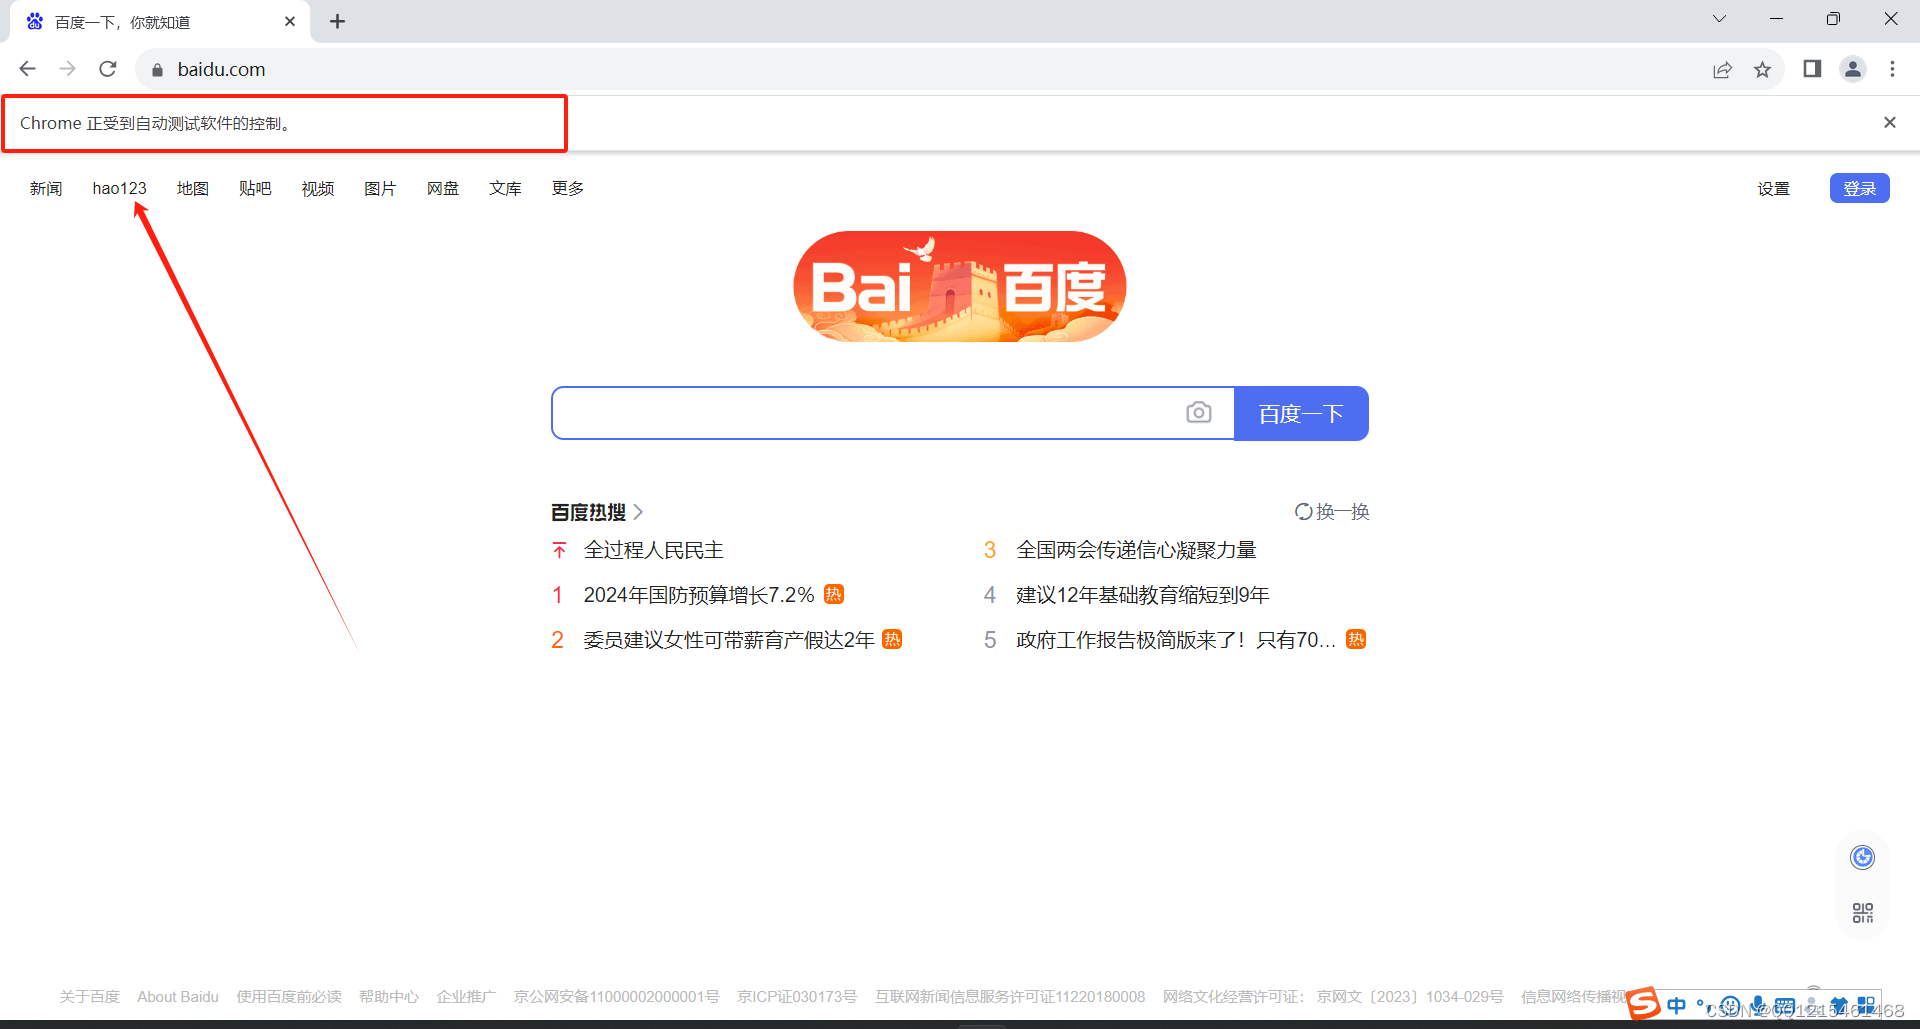Open hot search 全国两会传递信心凝聚力量
Image resolution: width=1920 pixels, height=1029 pixels.
coord(1136,550)
